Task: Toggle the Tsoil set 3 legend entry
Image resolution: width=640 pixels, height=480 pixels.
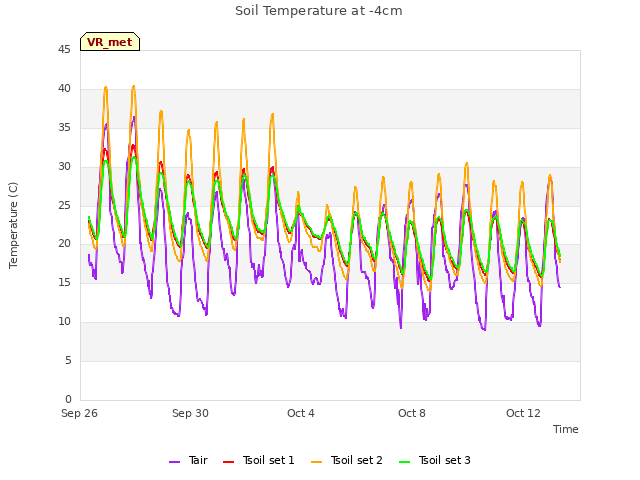Action: coord(435,460)
